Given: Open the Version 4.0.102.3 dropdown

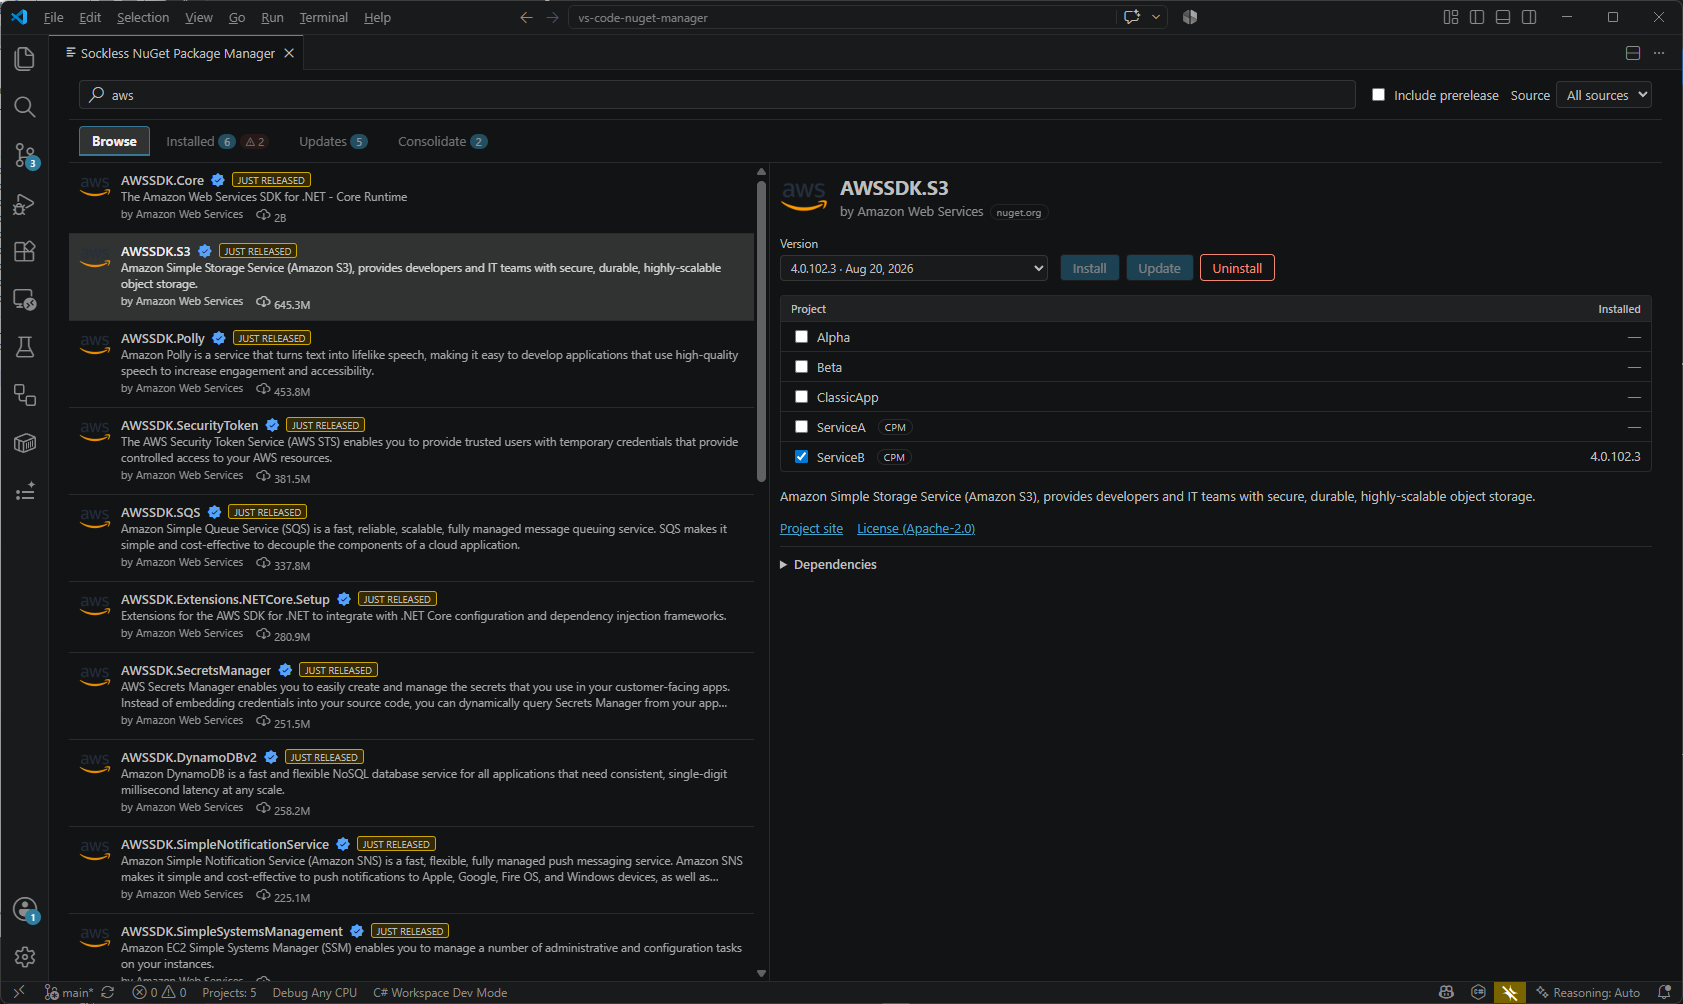Looking at the screenshot, I should (913, 268).
